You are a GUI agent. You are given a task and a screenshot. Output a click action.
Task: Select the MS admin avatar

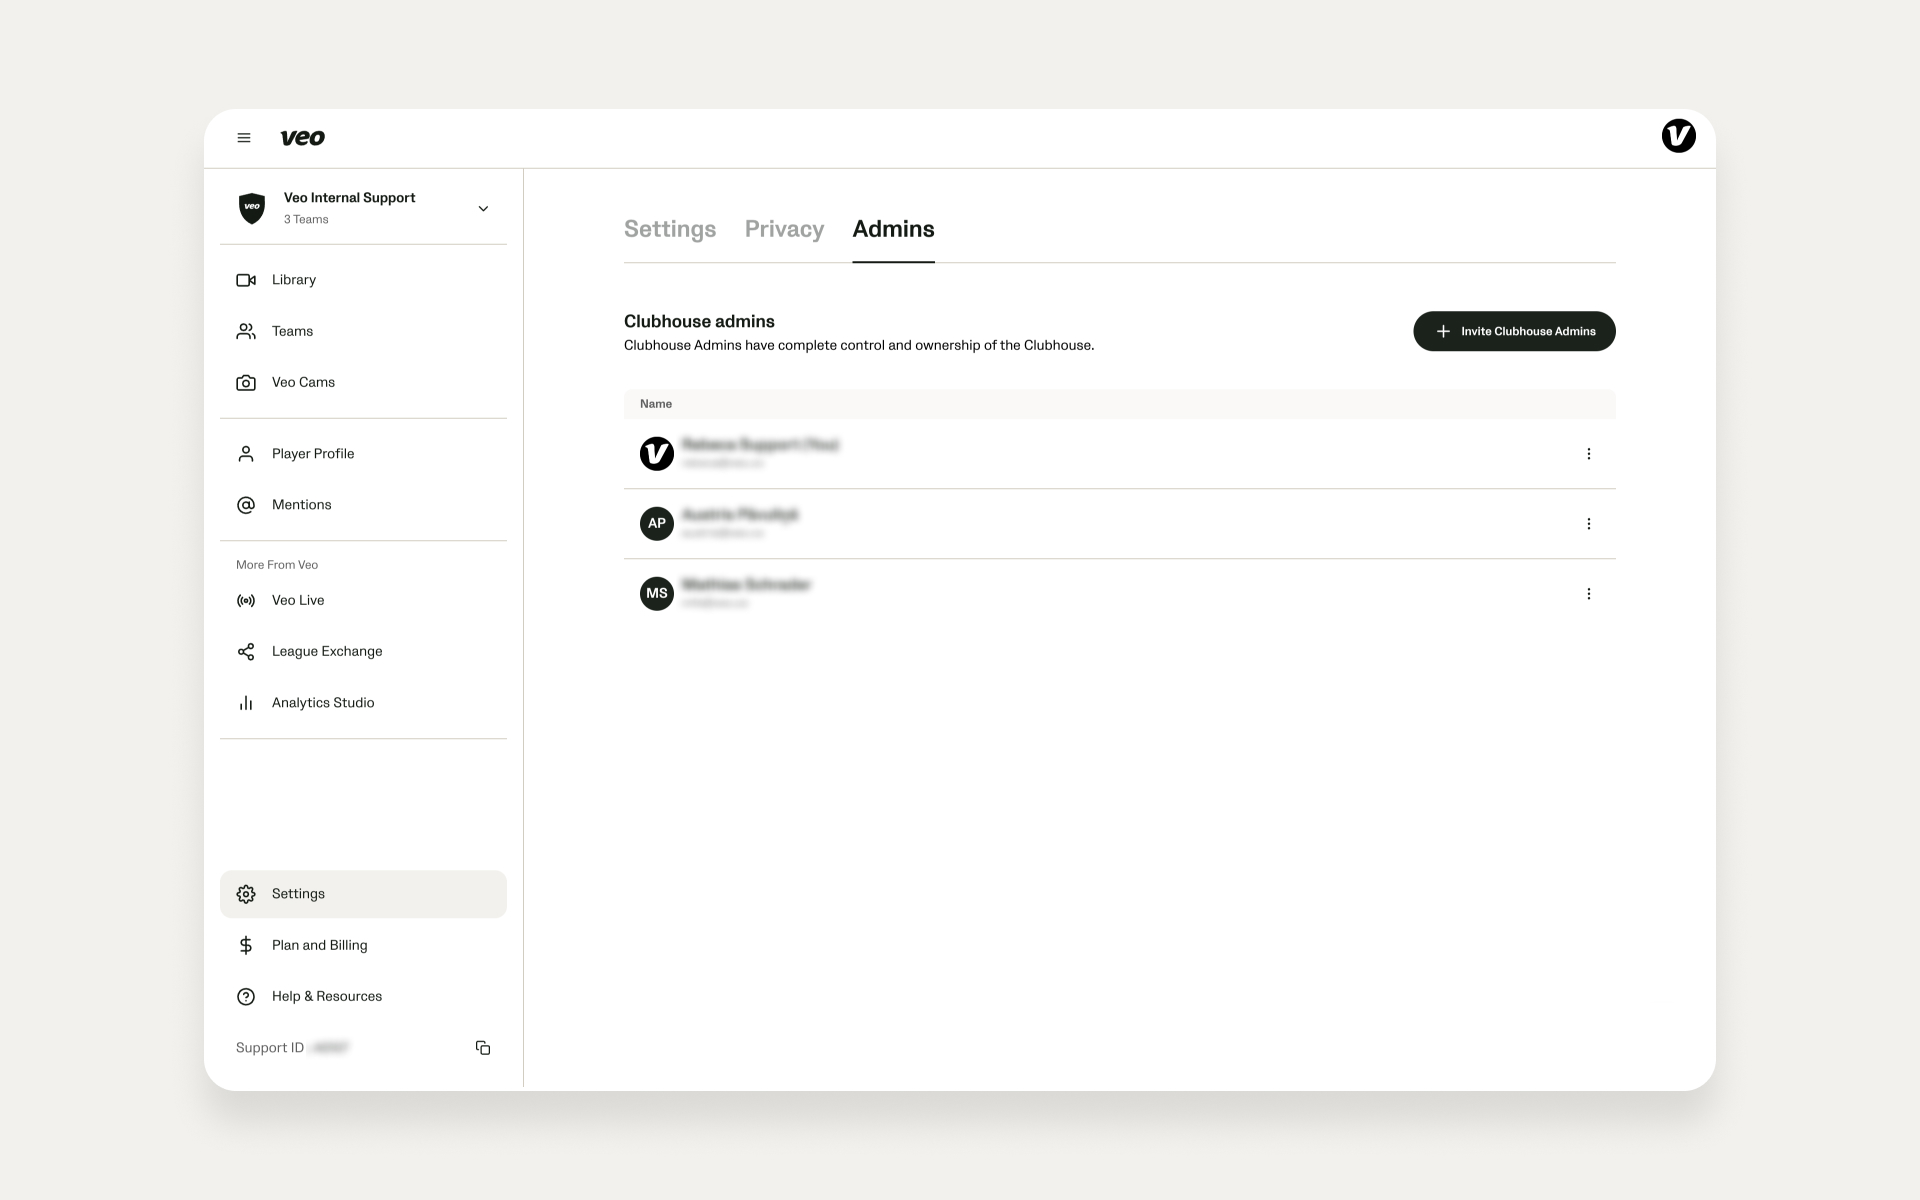656,594
